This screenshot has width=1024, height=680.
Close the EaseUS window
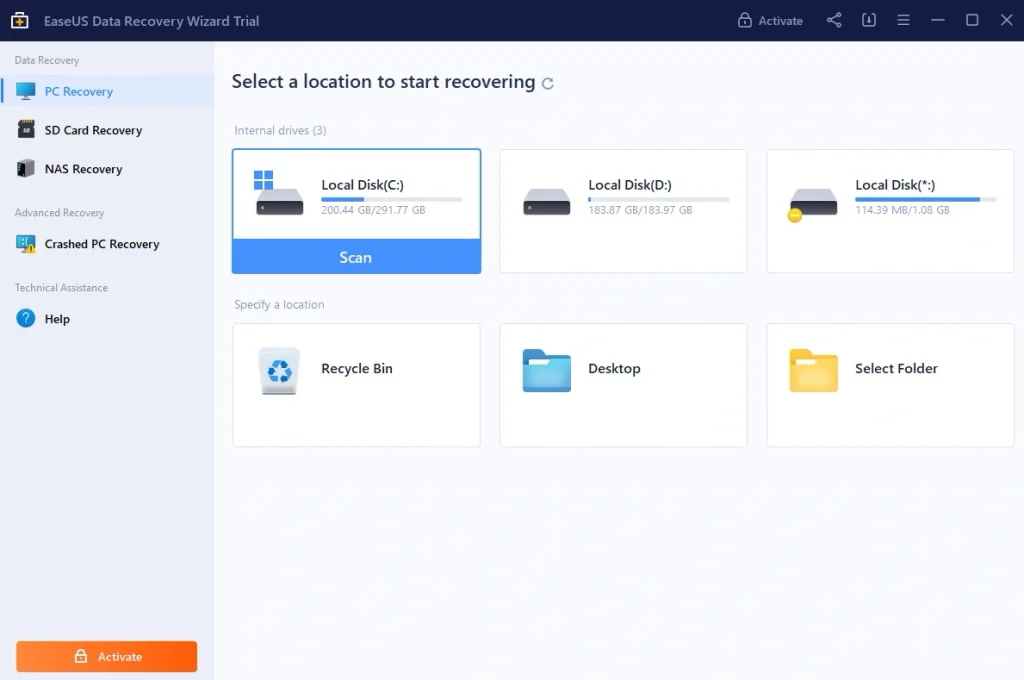1006,20
